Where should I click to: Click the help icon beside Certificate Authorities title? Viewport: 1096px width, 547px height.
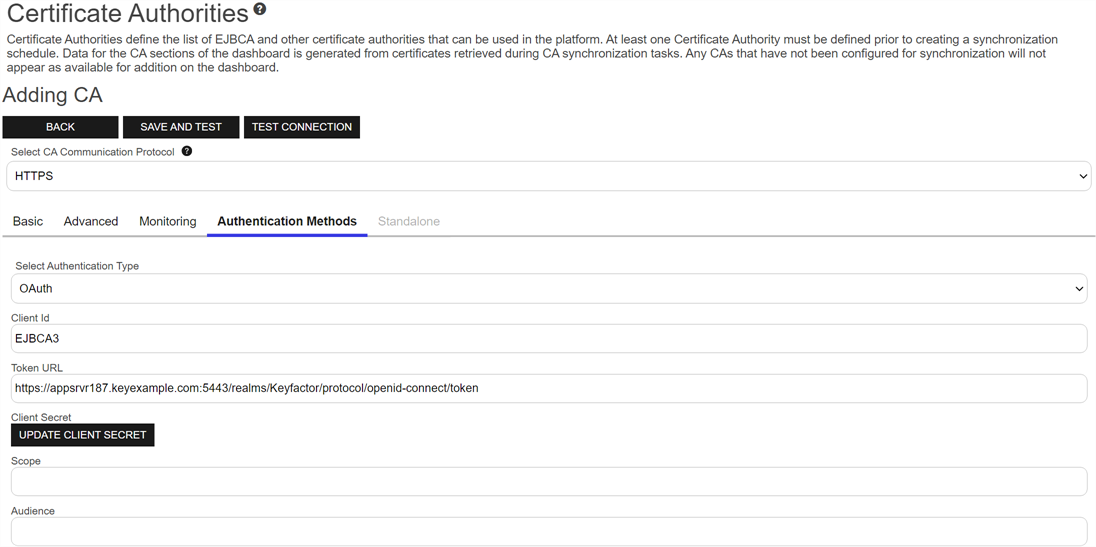260,10
